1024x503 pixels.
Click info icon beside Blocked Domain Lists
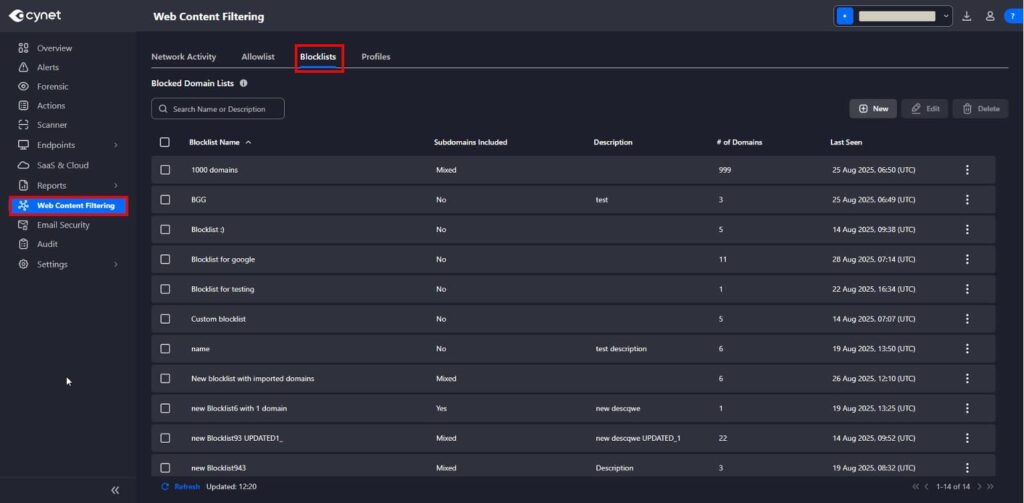(x=244, y=84)
